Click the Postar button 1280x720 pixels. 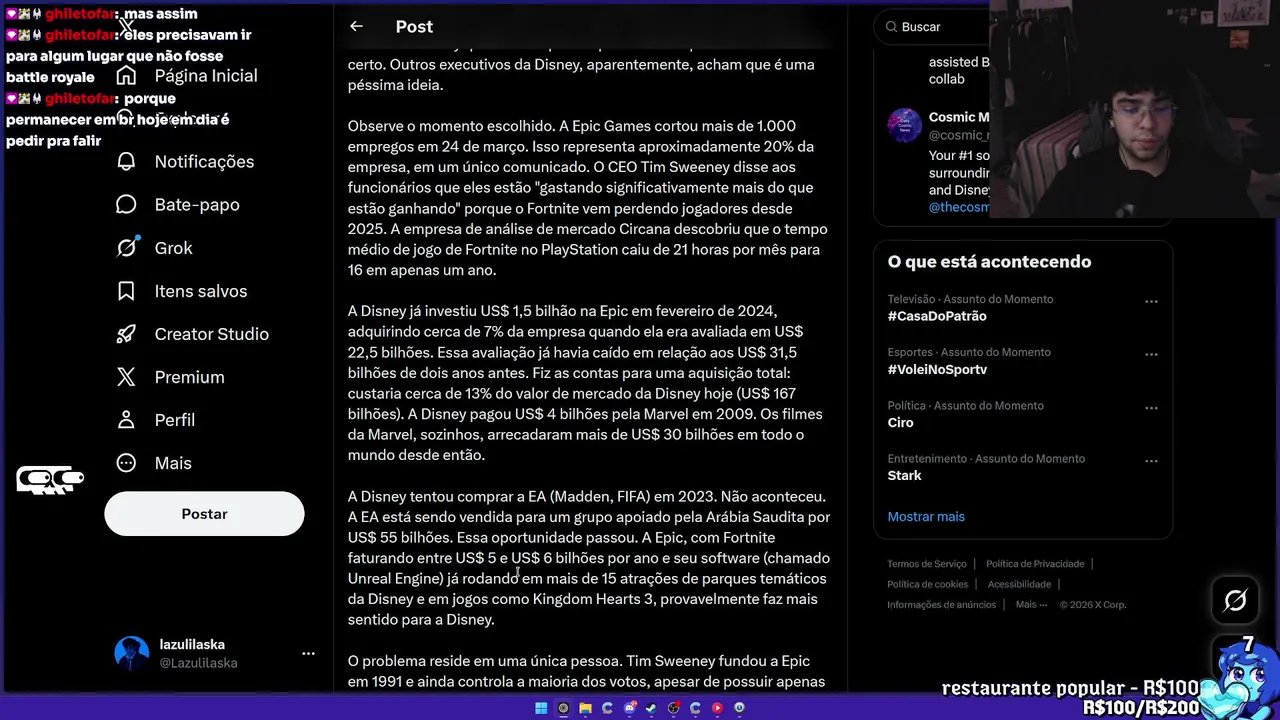(x=204, y=513)
